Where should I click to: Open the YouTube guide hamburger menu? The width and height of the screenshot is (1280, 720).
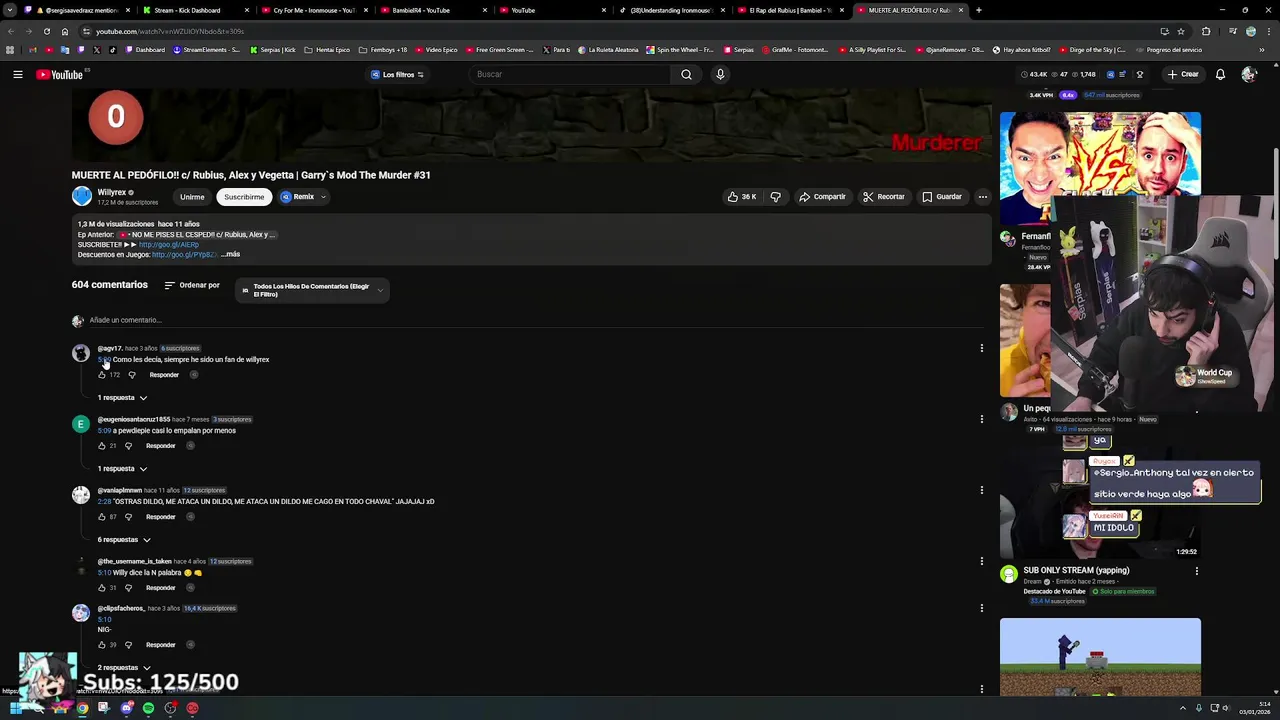pyautogui.click(x=17, y=74)
